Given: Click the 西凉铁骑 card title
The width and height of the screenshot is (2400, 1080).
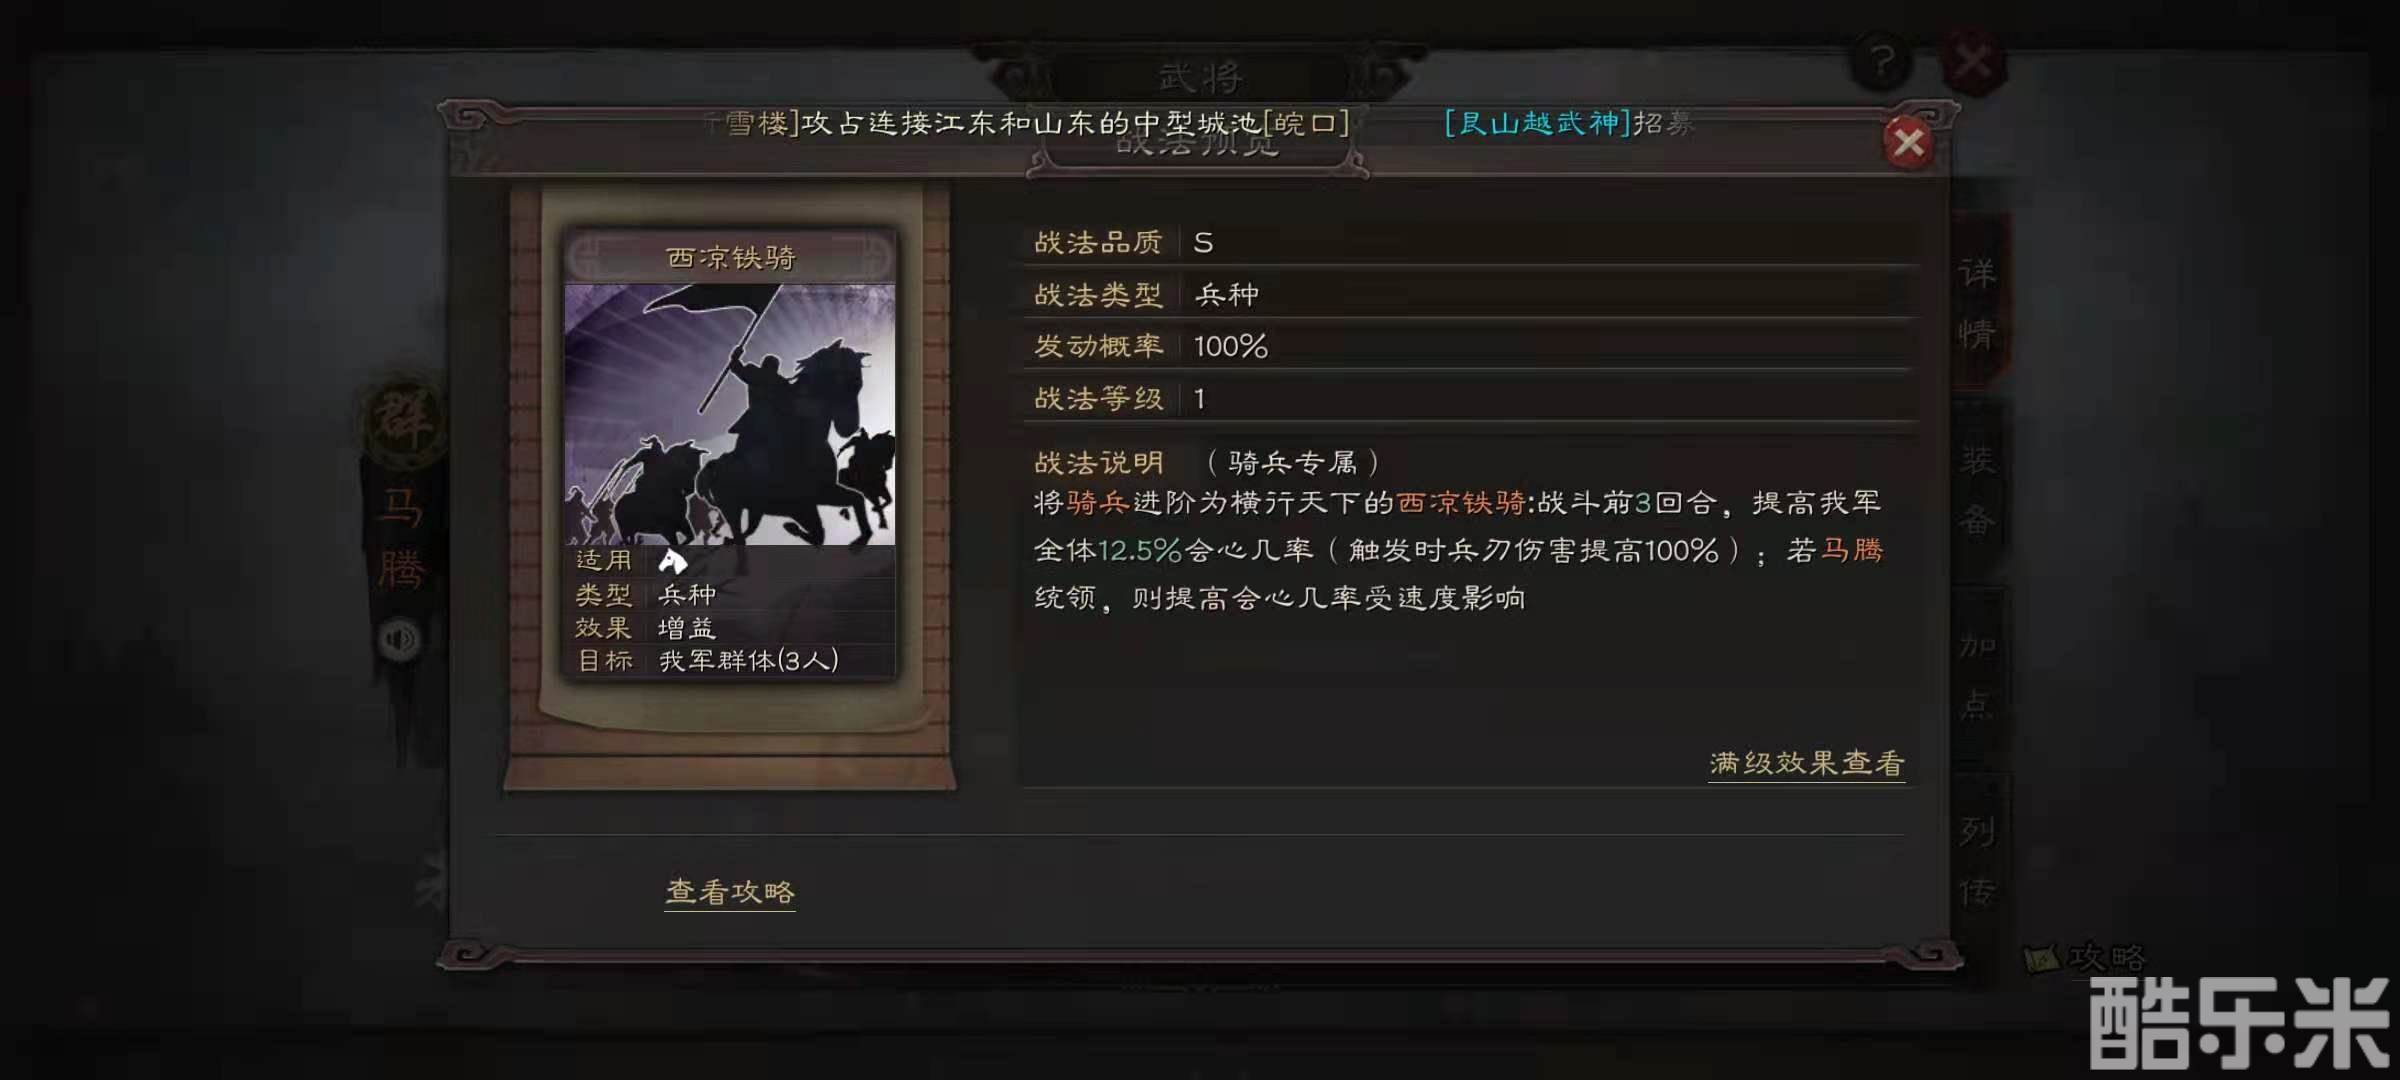Looking at the screenshot, I should pyautogui.click(x=731, y=258).
